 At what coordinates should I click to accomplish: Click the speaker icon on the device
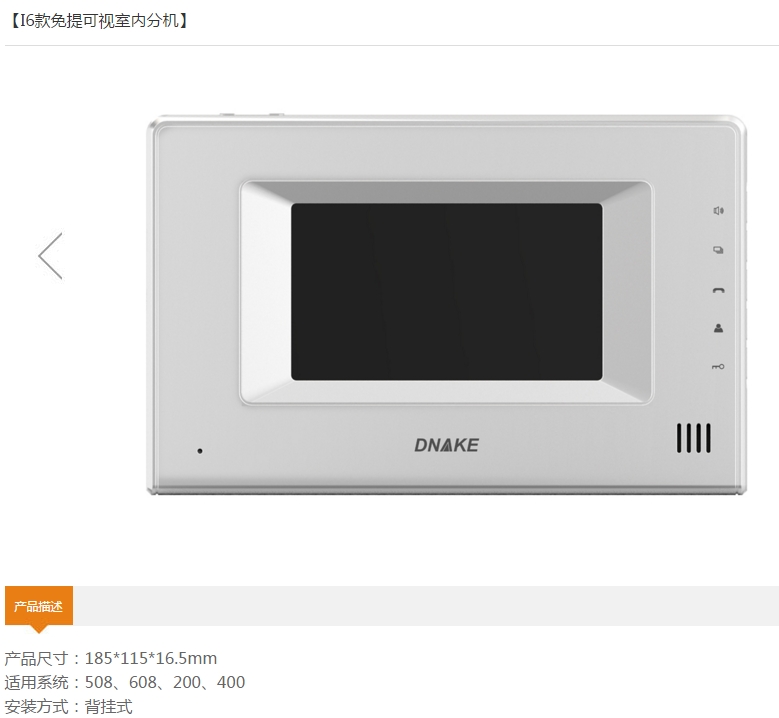pos(718,211)
